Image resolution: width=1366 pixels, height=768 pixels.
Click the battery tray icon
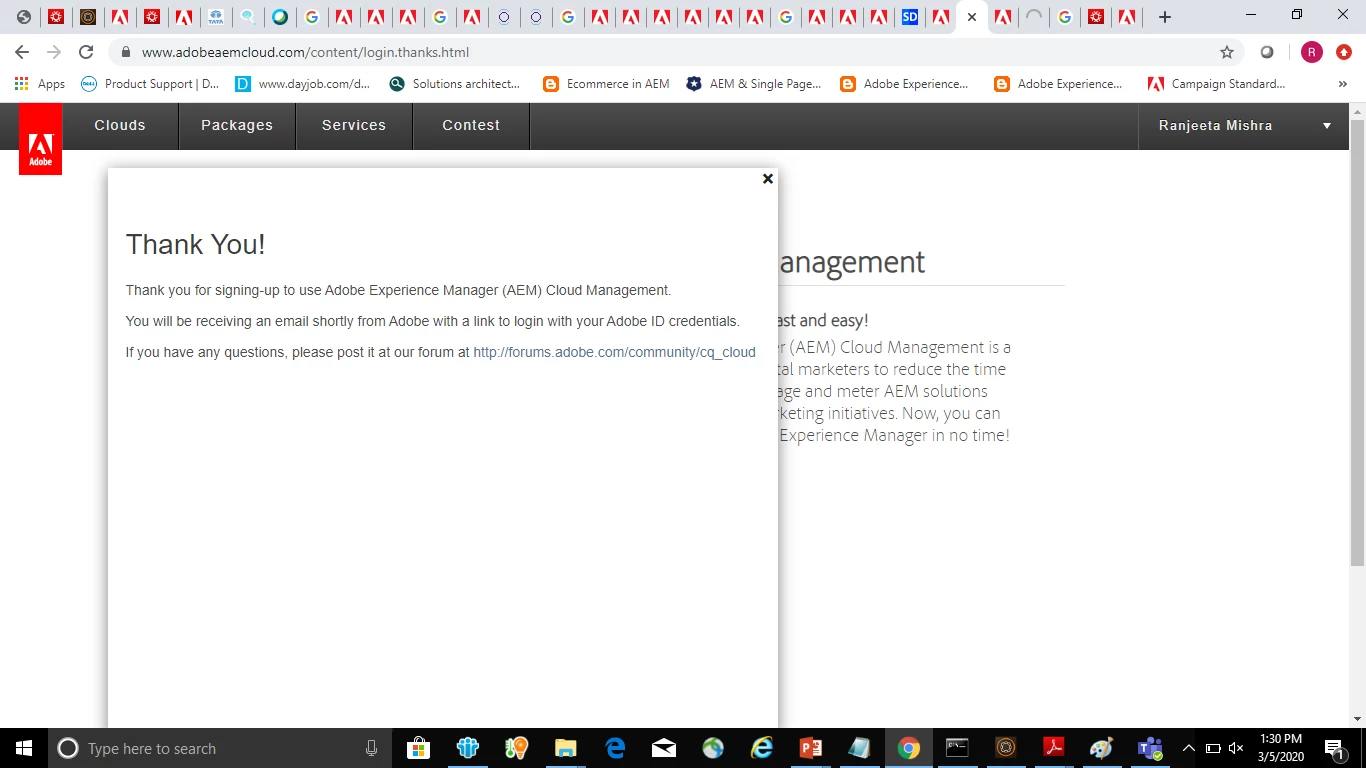pyautogui.click(x=1213, y=748)
